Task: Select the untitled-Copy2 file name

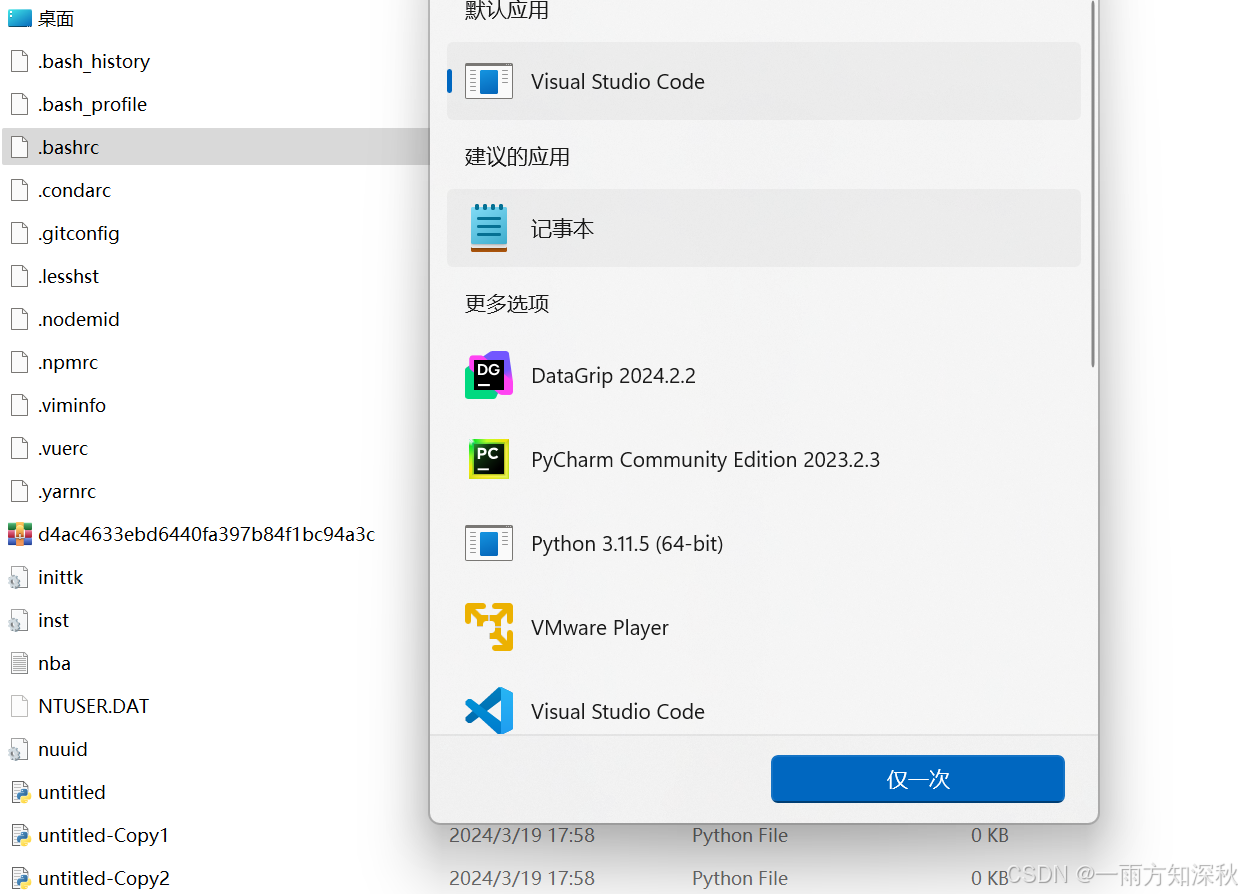Action: tap(104, 878)
